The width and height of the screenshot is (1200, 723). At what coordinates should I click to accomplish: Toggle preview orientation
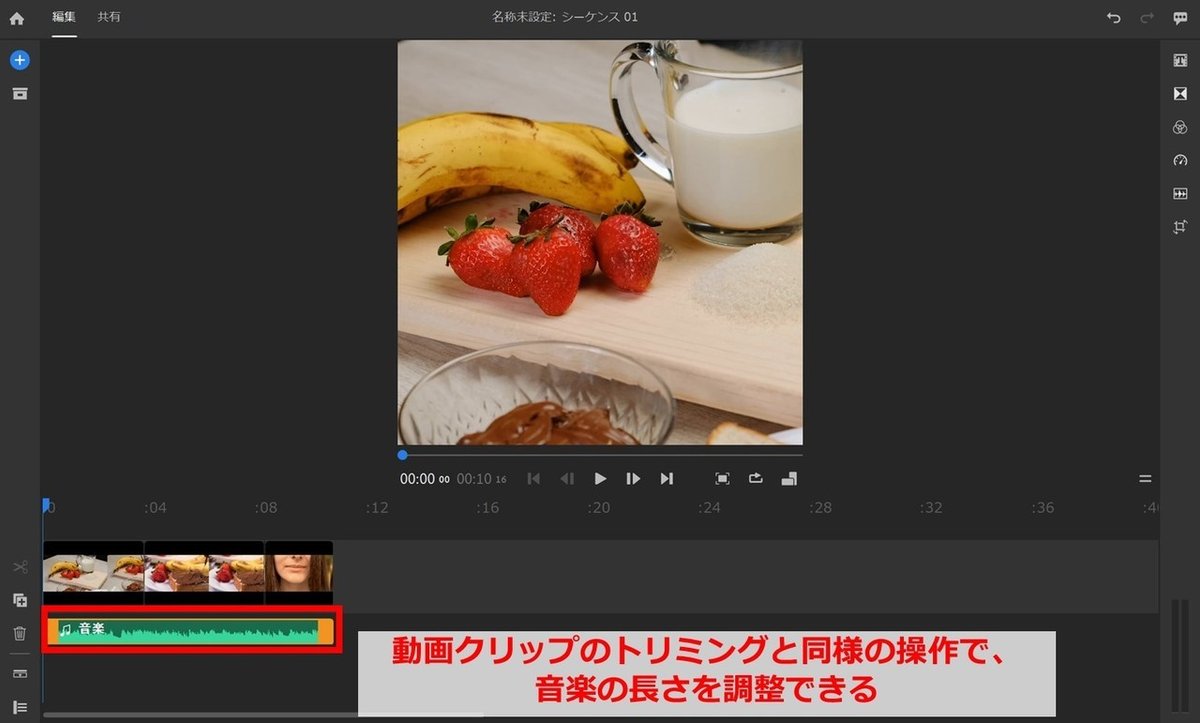click(789, 478)
